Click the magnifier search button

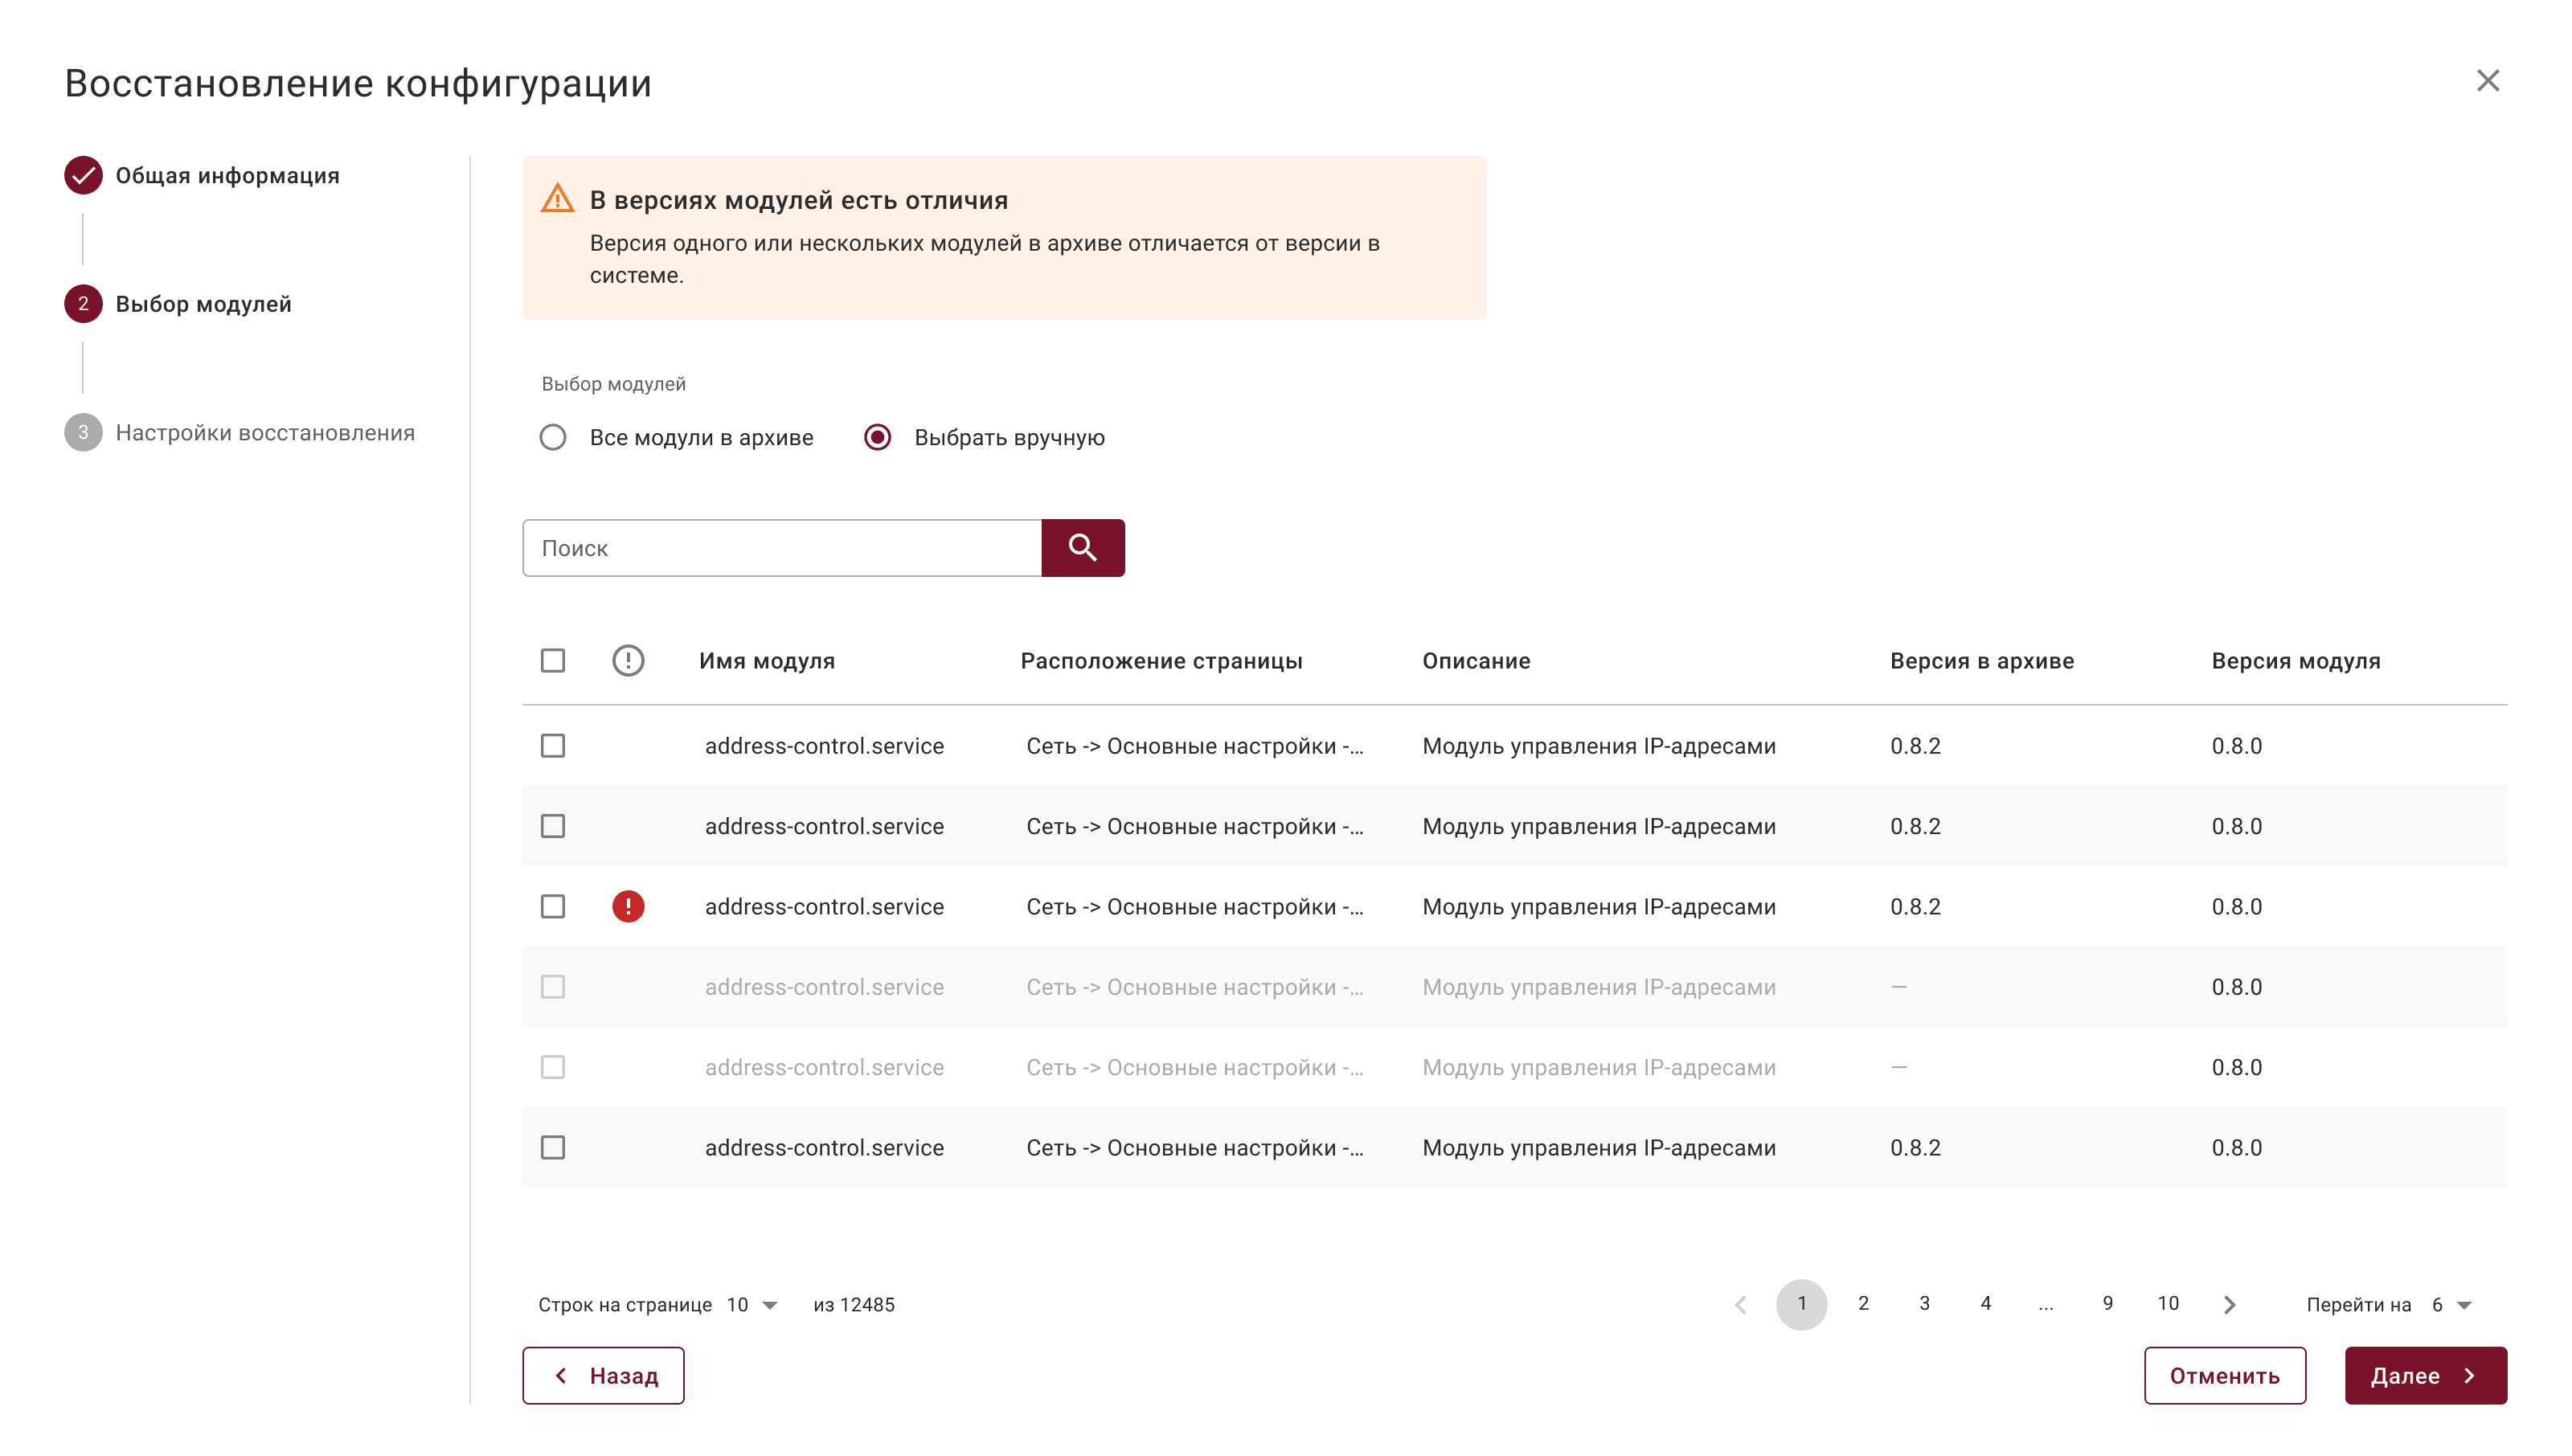tap(1082, 547)
